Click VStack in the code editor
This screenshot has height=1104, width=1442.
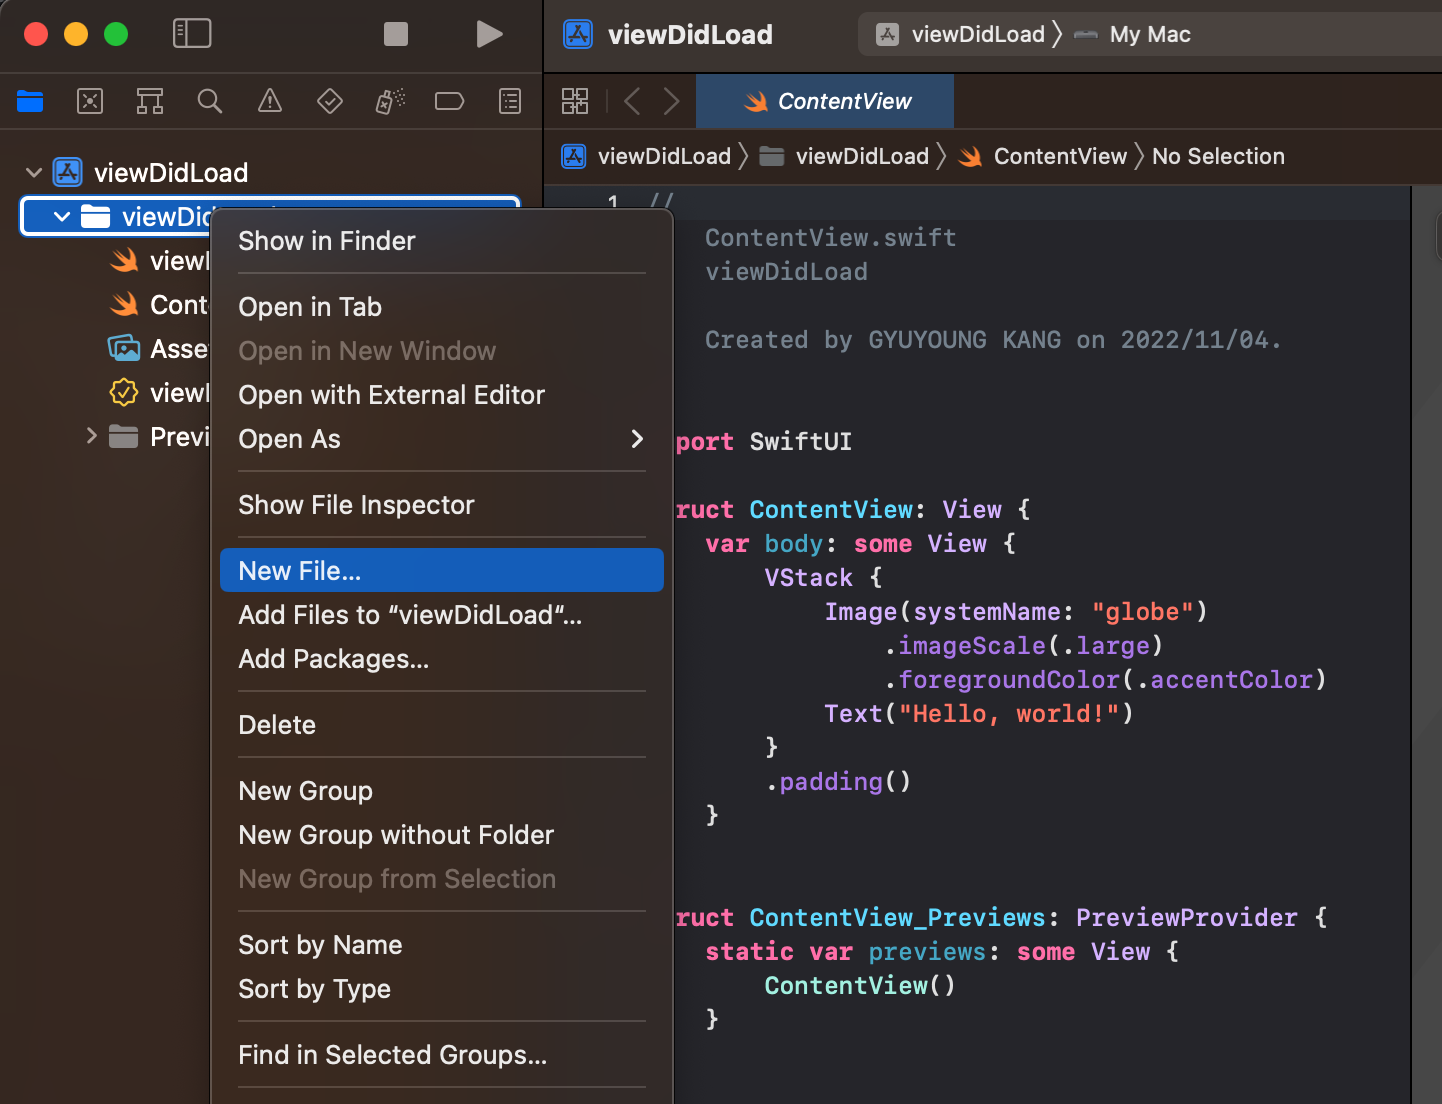coord(808,577)
